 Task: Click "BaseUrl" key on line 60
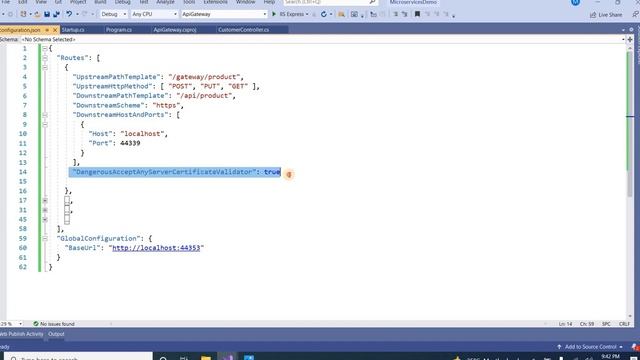pos(82,248)
